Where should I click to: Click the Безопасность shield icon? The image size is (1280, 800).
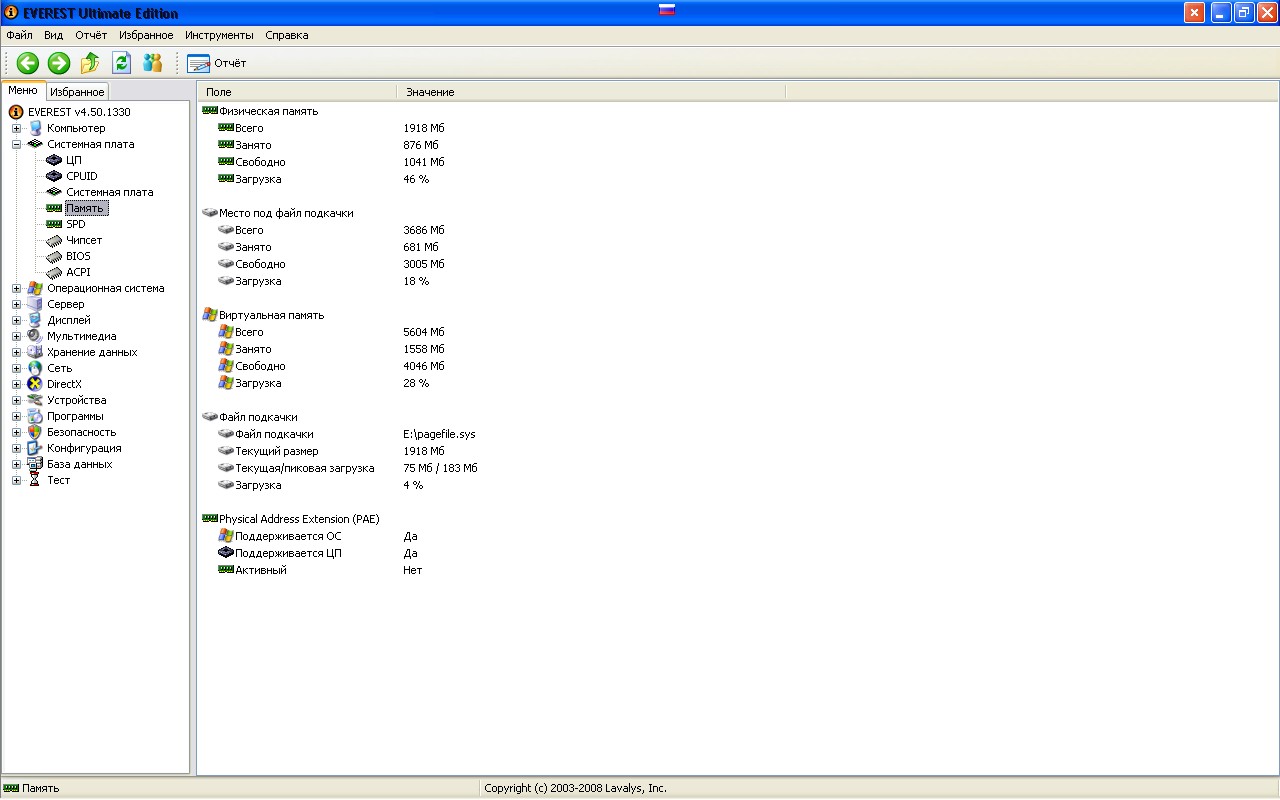click(x=35, y=432)
